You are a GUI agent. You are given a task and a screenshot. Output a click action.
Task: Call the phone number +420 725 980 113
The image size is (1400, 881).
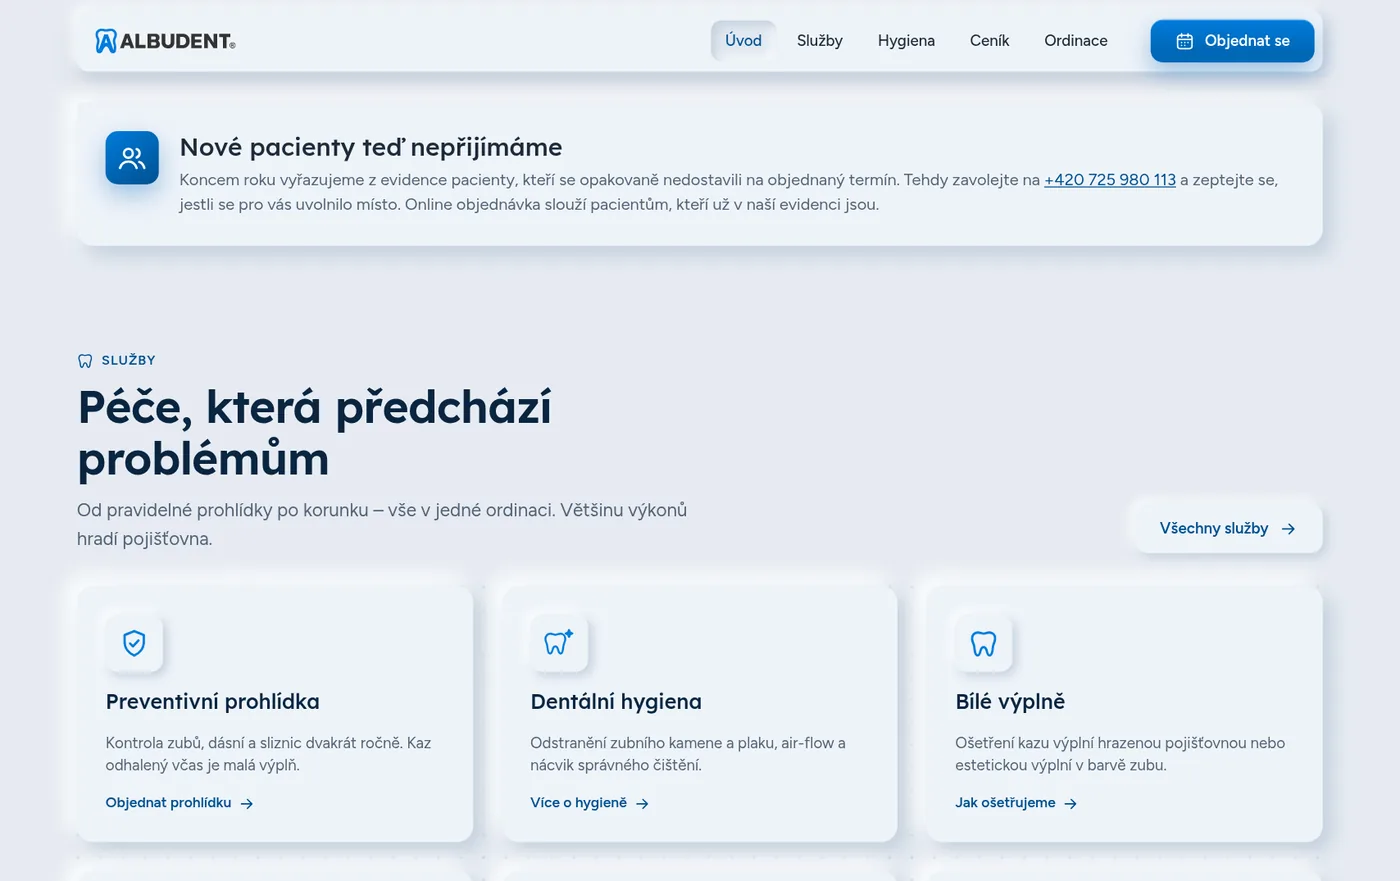coord(1110,180)
